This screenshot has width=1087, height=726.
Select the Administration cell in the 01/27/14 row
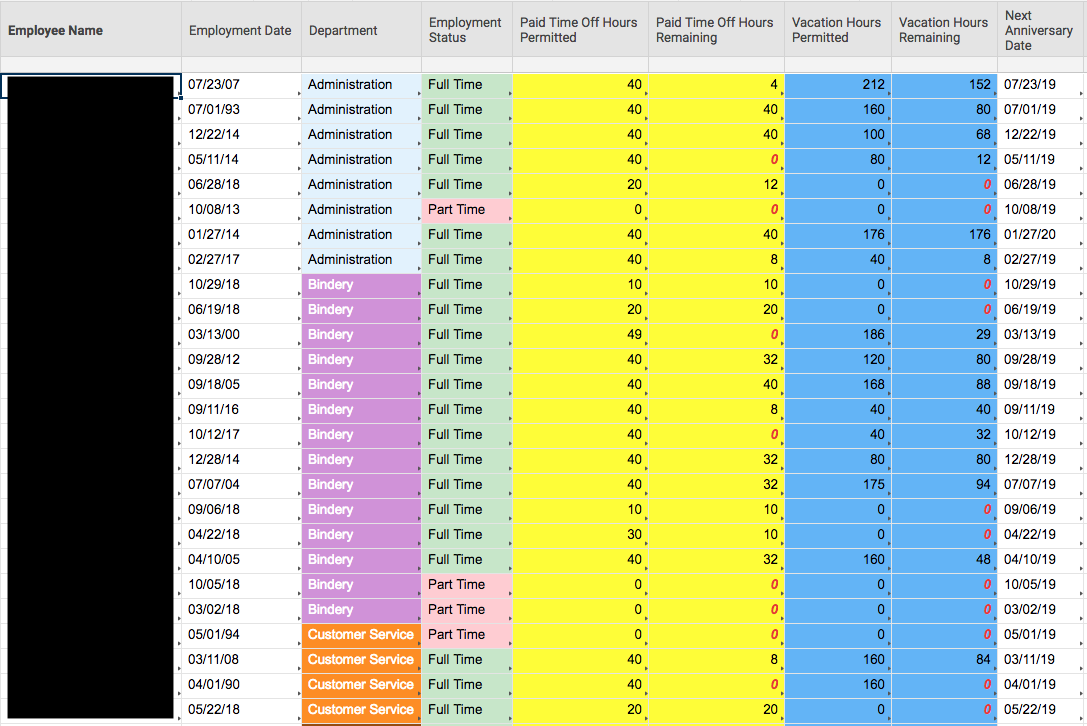pyautogui.click(x=361, y=234)
